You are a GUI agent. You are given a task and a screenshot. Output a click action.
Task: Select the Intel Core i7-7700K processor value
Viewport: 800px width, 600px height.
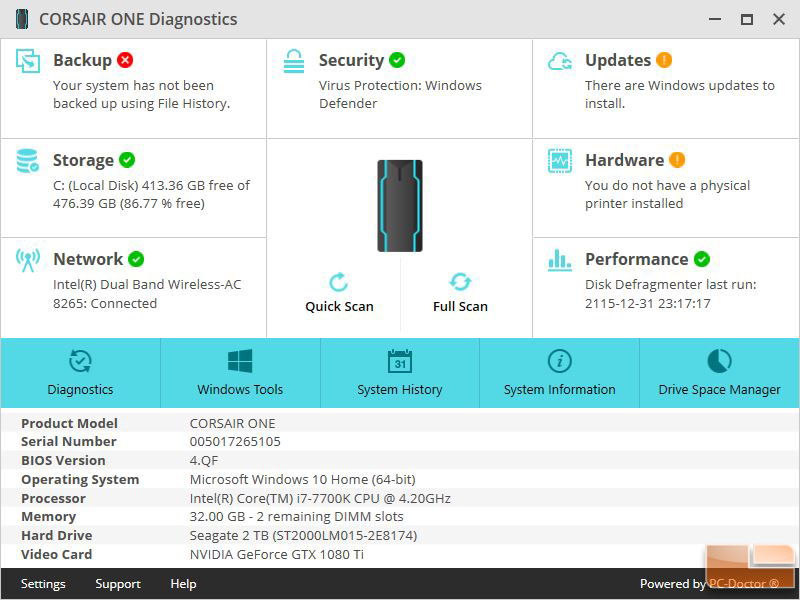(x=320, y=498)
